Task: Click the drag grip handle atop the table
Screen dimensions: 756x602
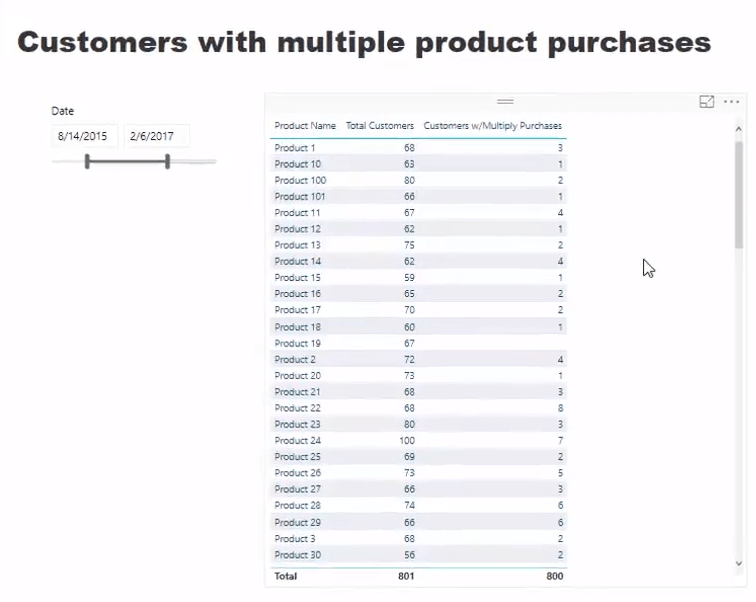Action: coord(505,102)
